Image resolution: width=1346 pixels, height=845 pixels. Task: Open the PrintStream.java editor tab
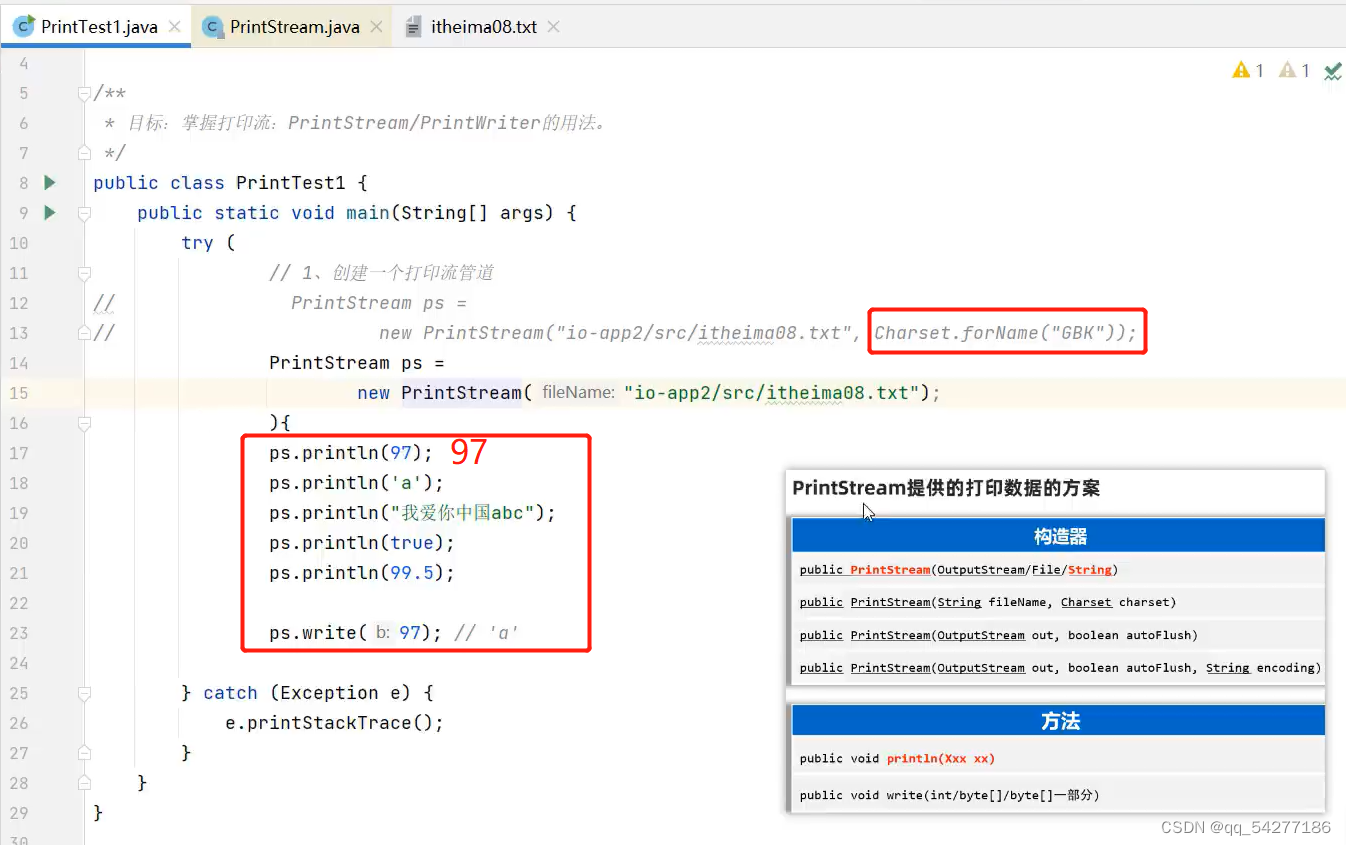point(294,27)
